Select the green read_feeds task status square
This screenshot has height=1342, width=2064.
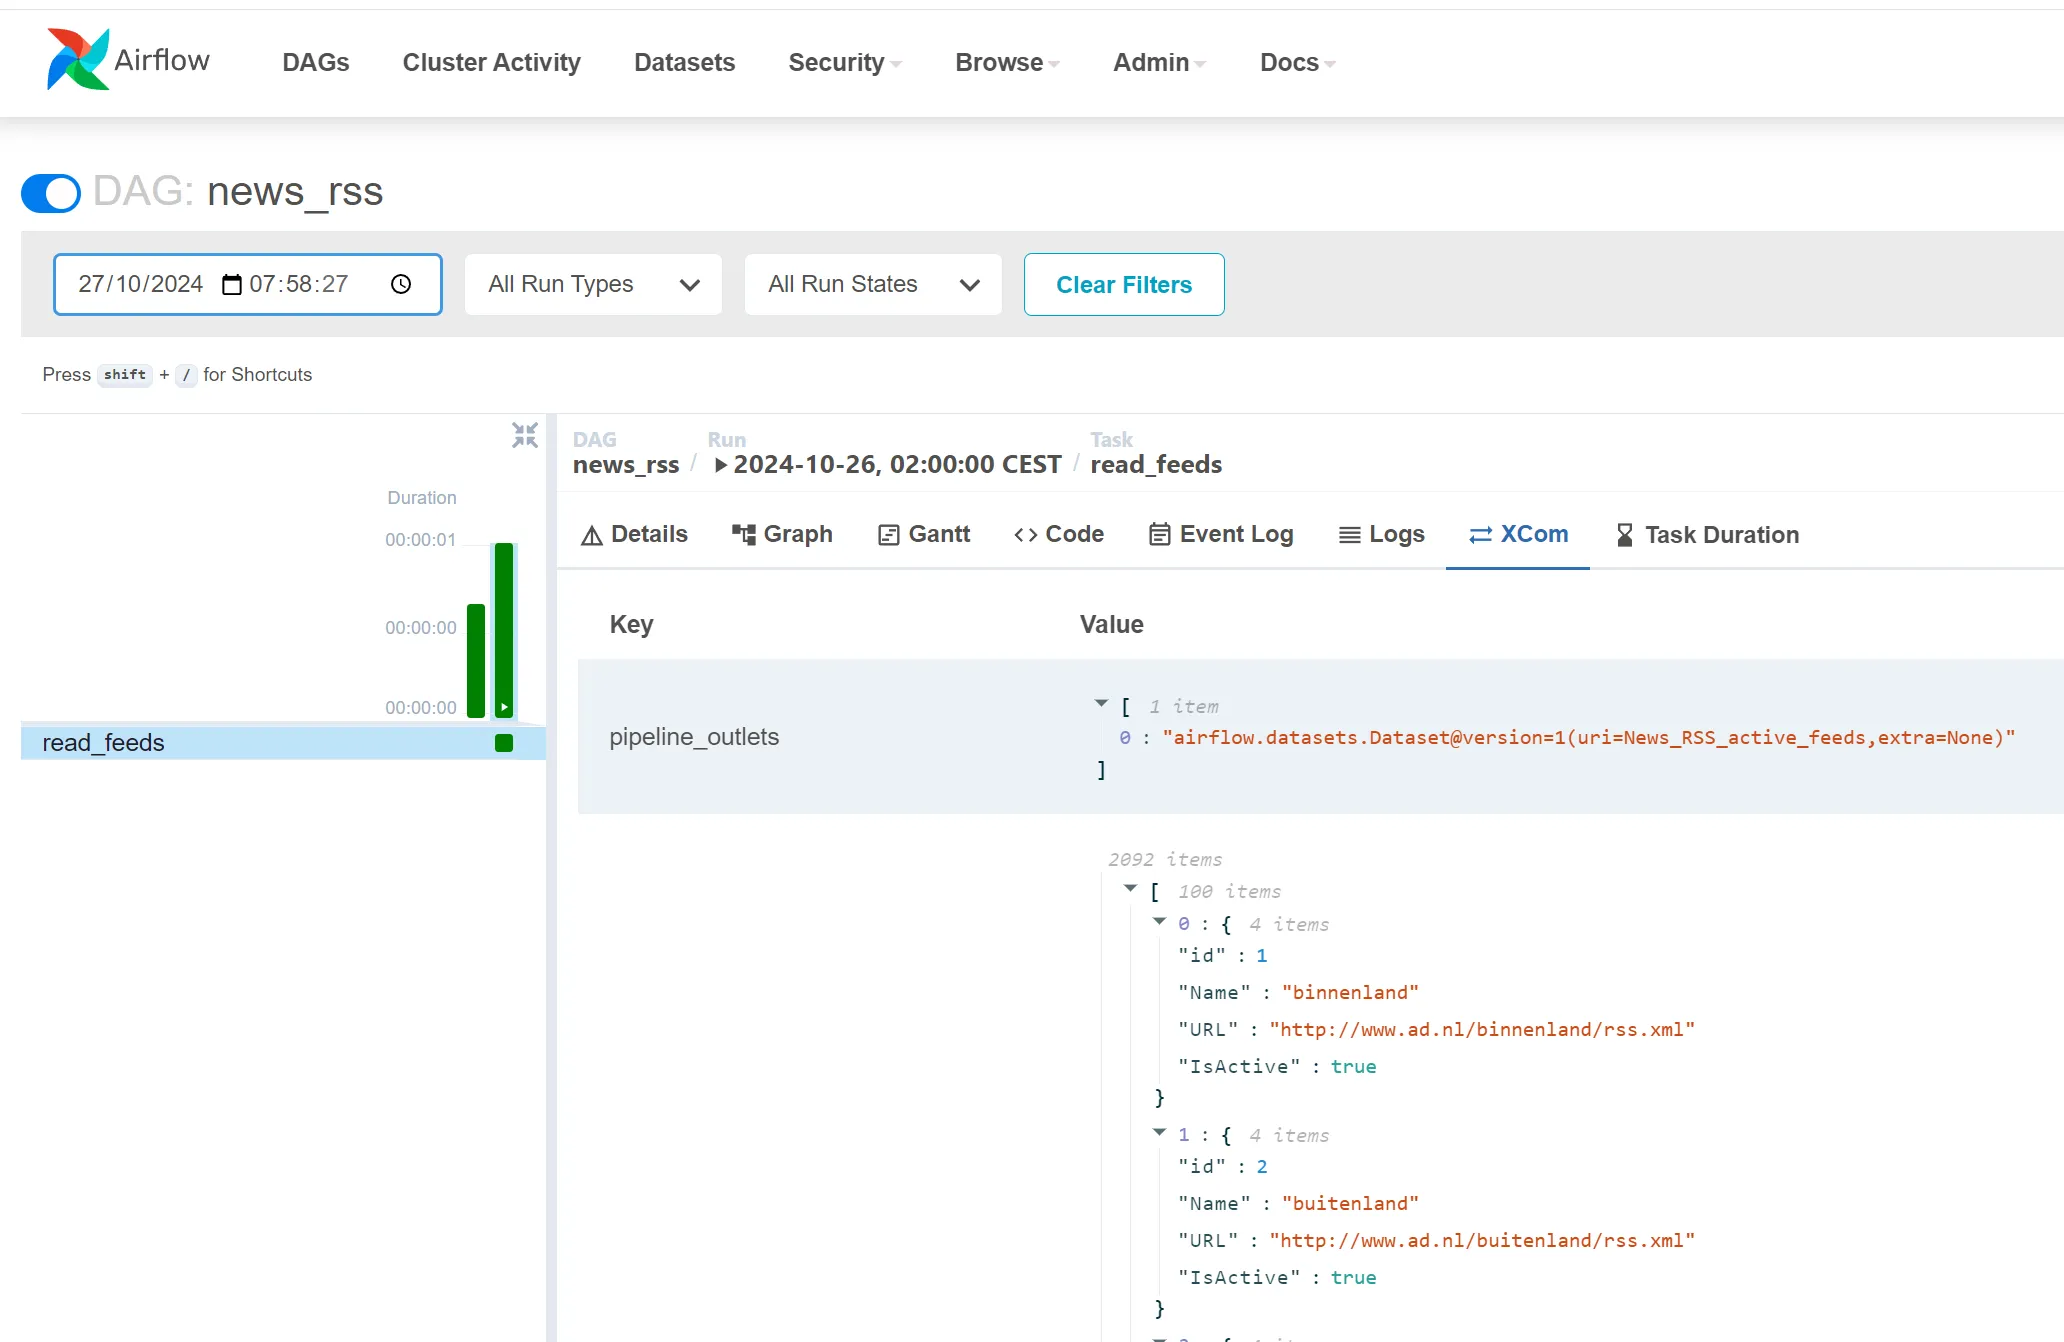[504, 743]
